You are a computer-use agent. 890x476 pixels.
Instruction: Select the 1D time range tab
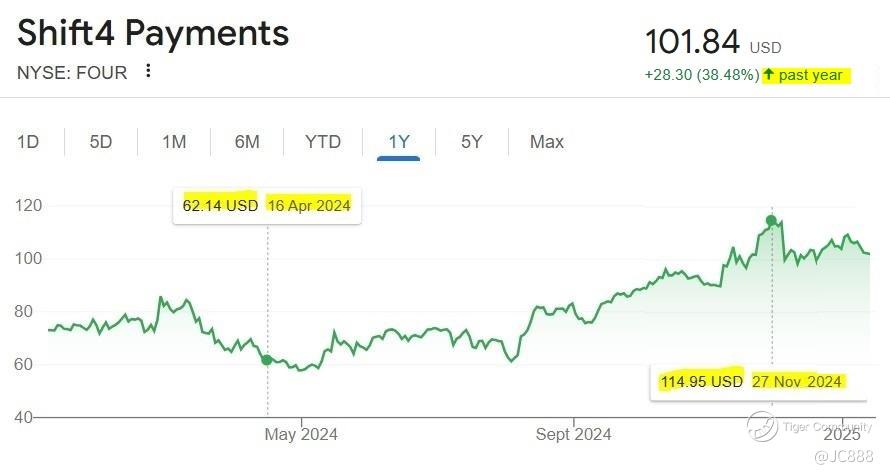[x=28, y=141]
